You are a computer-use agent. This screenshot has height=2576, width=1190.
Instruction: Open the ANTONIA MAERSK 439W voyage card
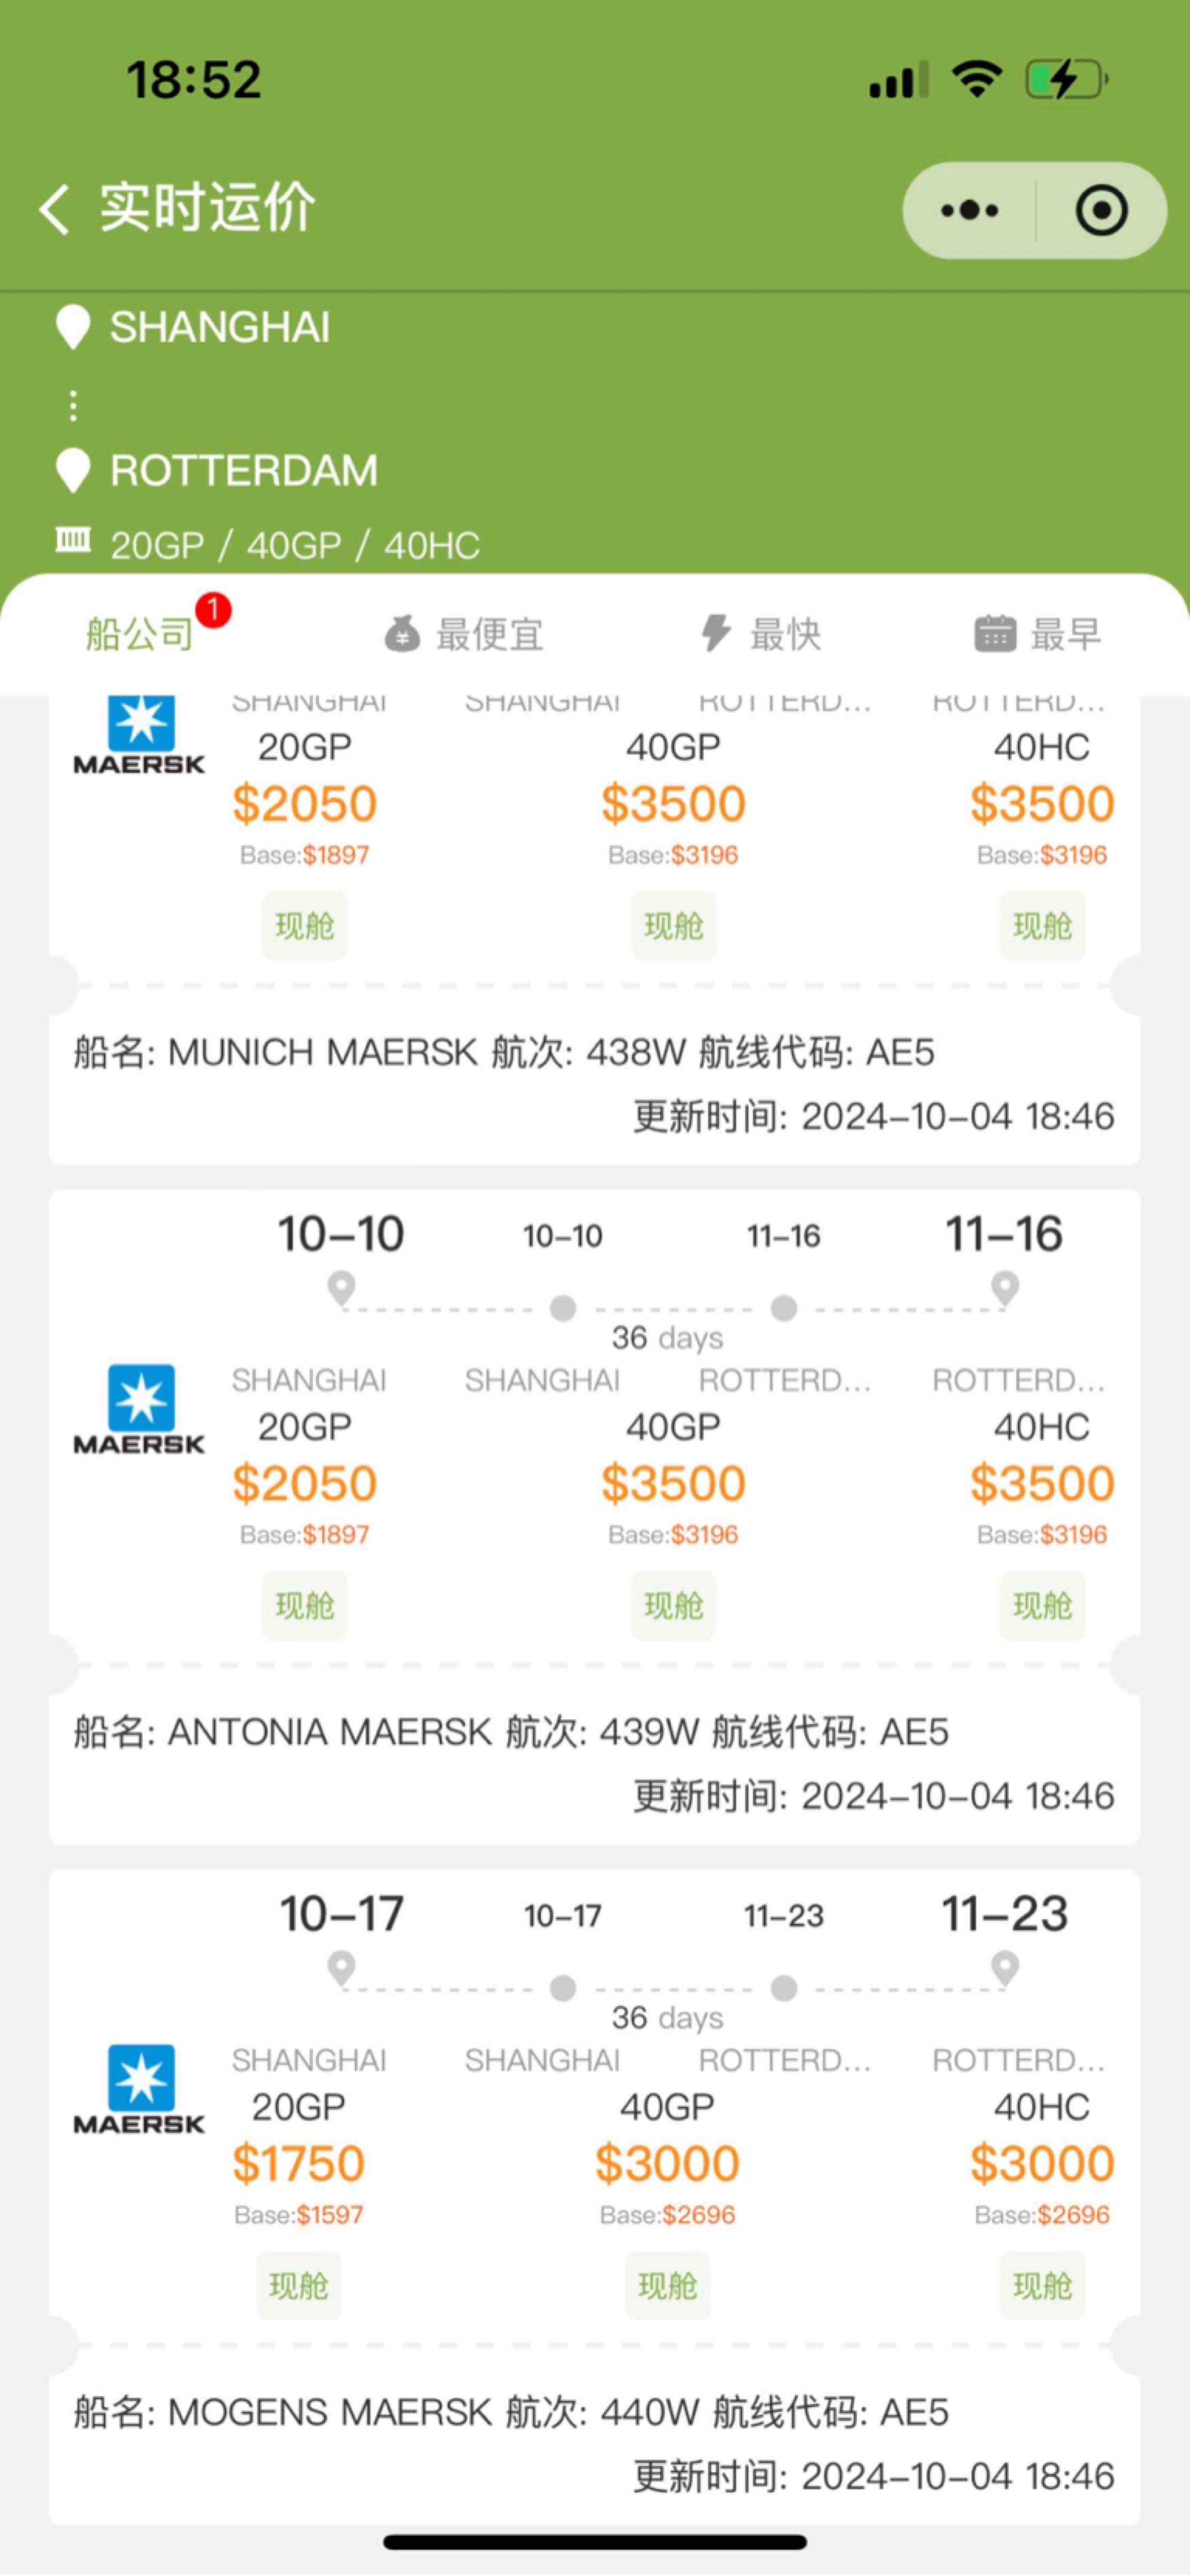click(x=595, y=1516)
